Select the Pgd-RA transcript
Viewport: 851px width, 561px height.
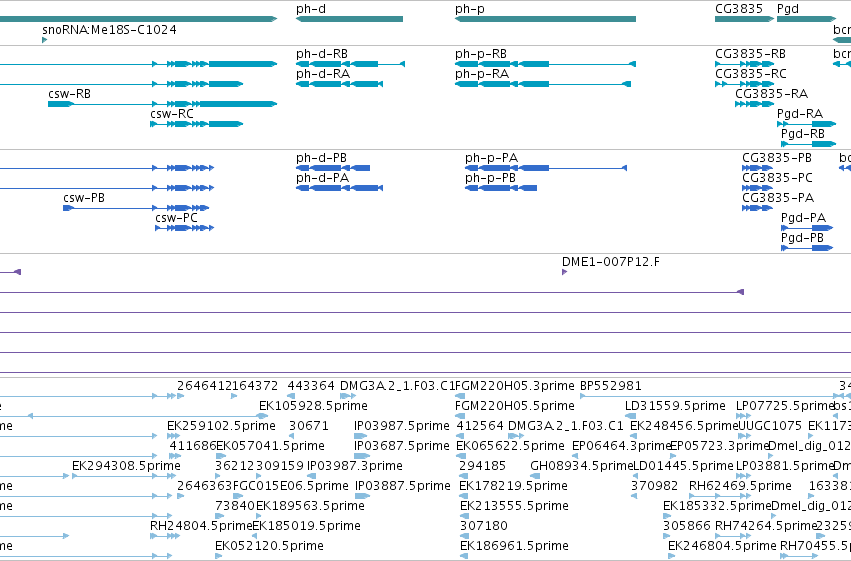[806, 124]
